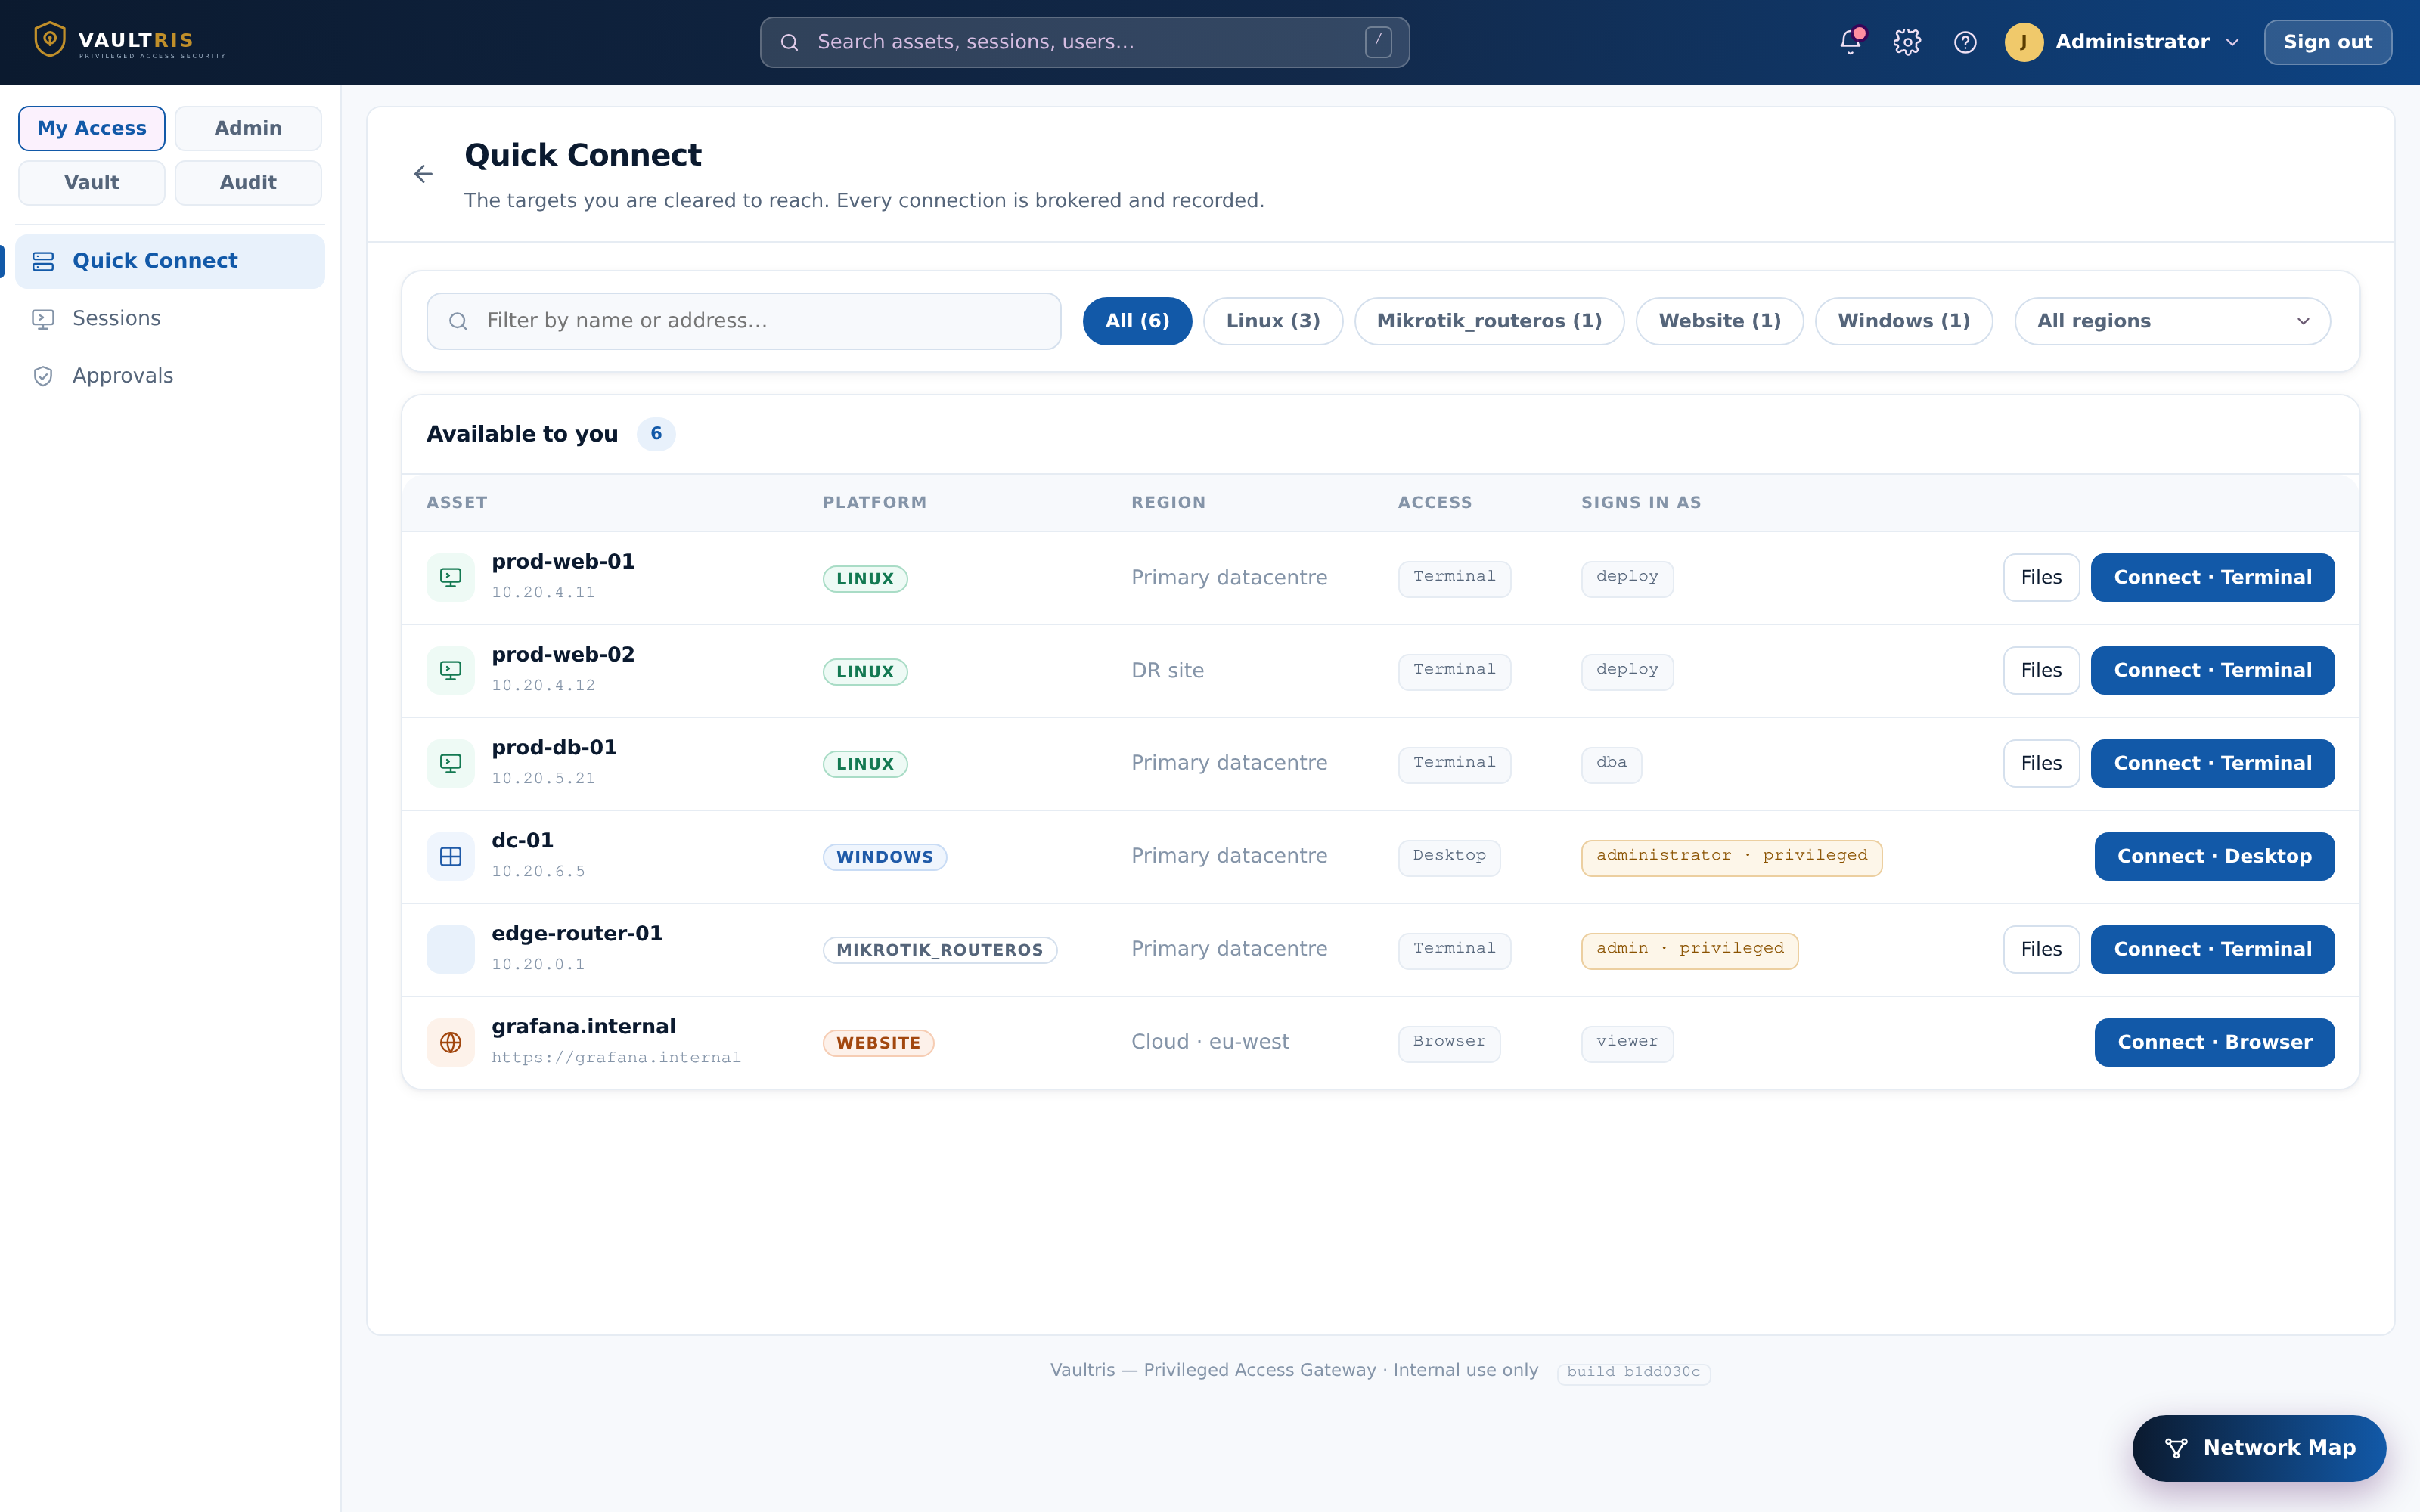Image resolution: width=2420 pixels, height=1512 pixels.
Task: Click the WEBSITE platform tag
Action: pyautogui.click(x=878, y=1044)
